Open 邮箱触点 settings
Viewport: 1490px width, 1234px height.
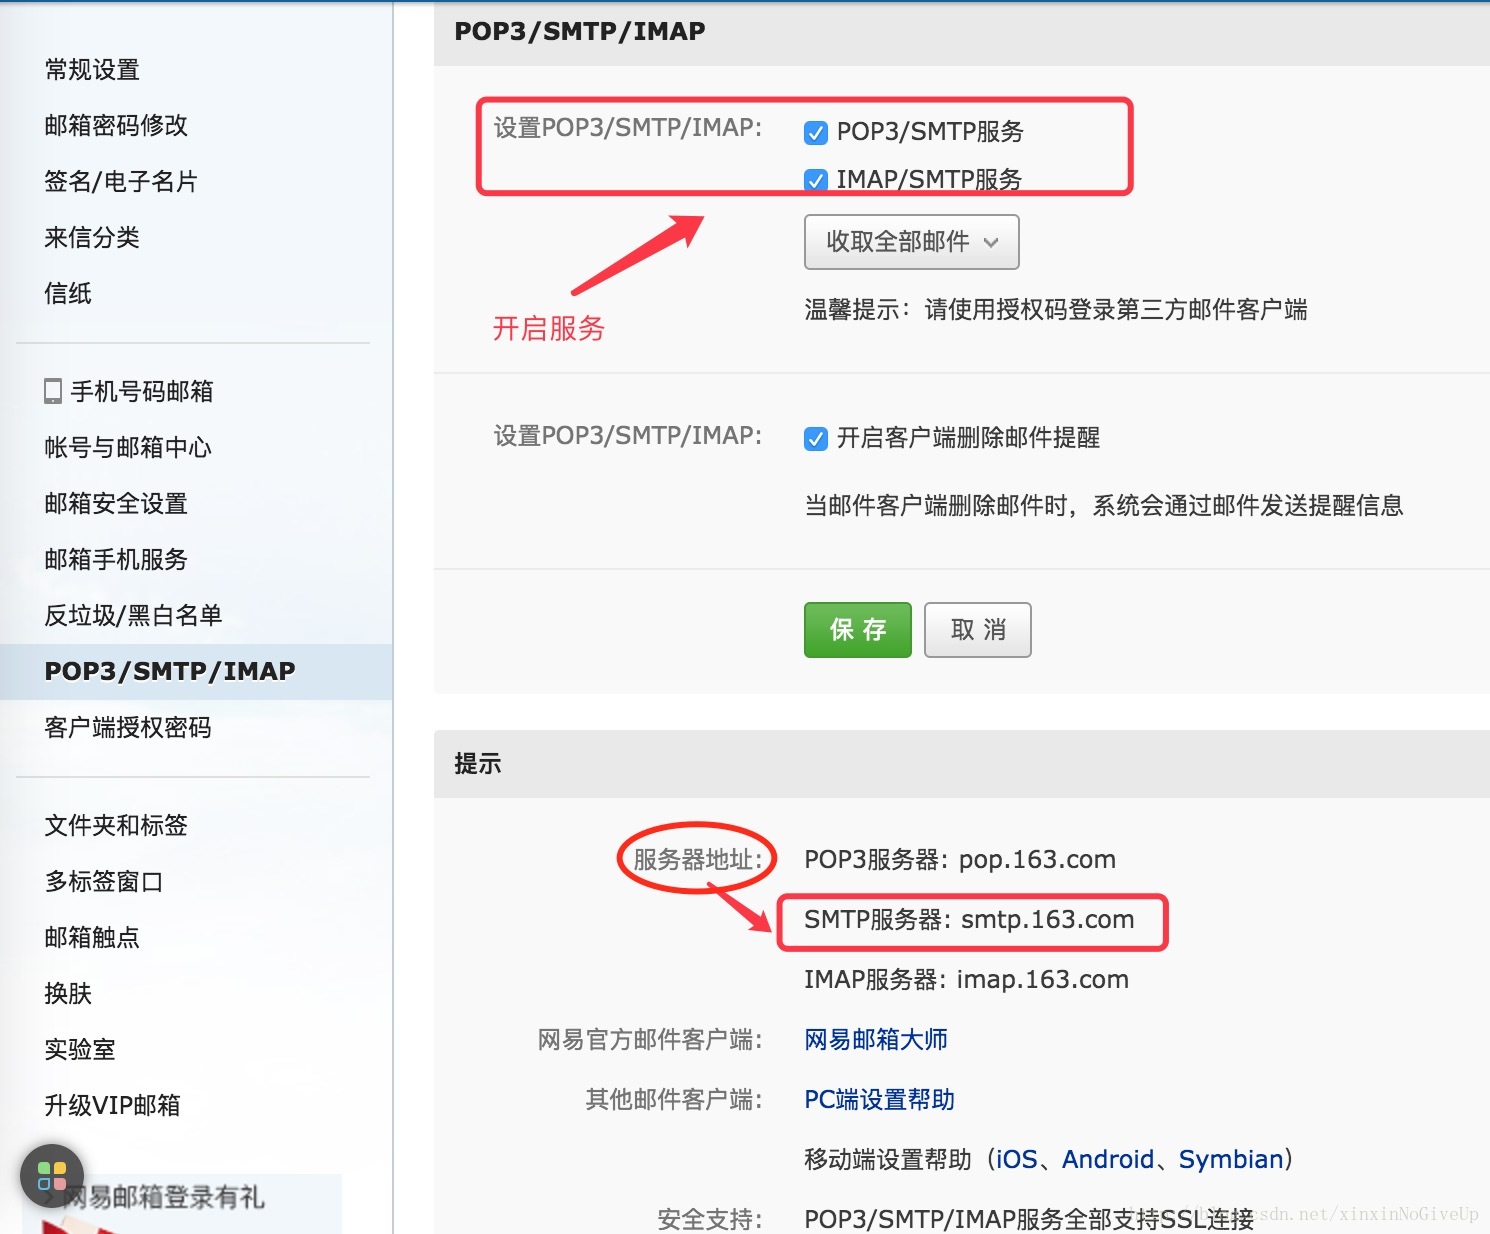click(92, 938)
